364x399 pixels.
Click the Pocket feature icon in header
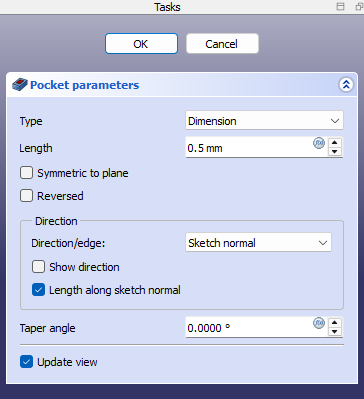click(20, 85)
